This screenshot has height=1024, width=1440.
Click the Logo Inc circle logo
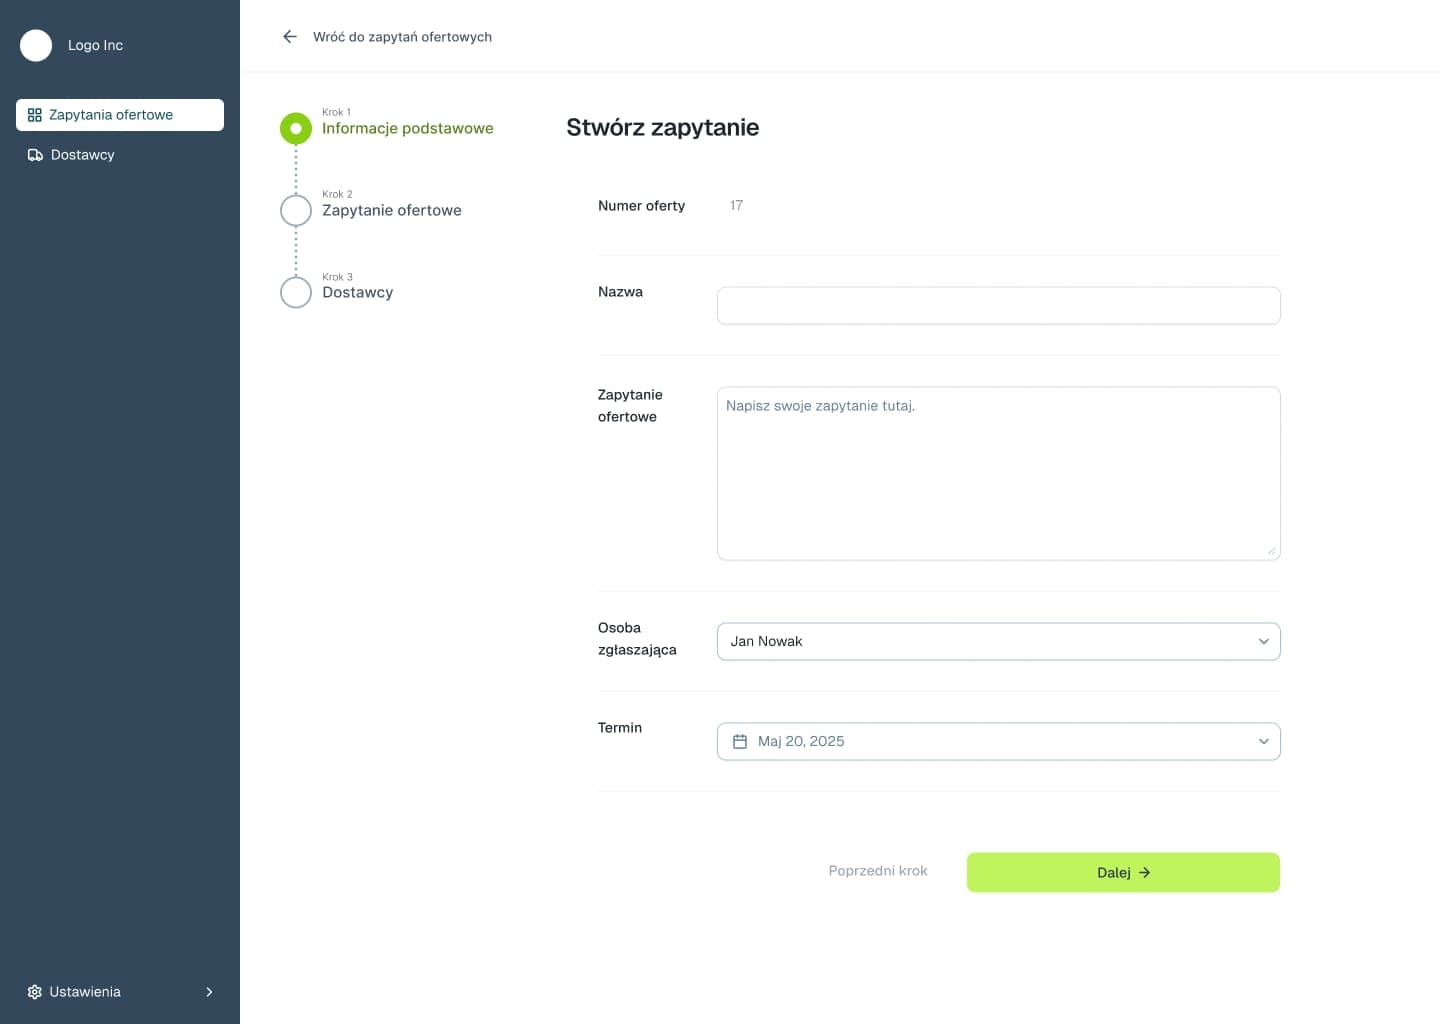click(x=36, y=45)
